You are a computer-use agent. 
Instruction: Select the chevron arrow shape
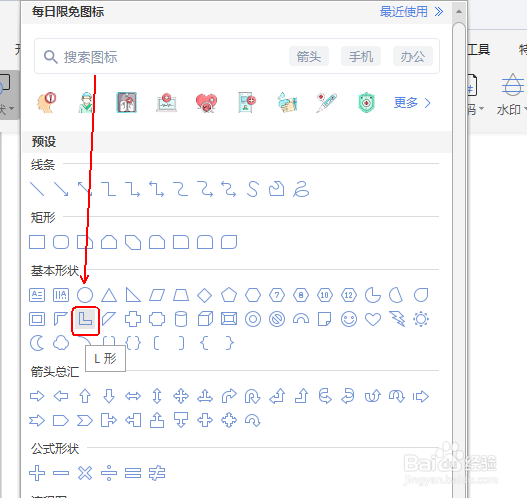85,420
